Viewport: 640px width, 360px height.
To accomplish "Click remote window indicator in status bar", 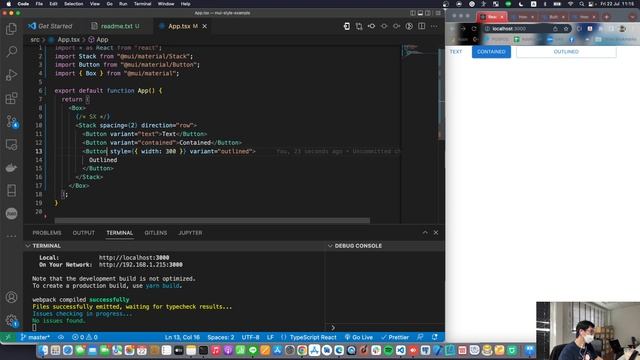I will (8, 337).
